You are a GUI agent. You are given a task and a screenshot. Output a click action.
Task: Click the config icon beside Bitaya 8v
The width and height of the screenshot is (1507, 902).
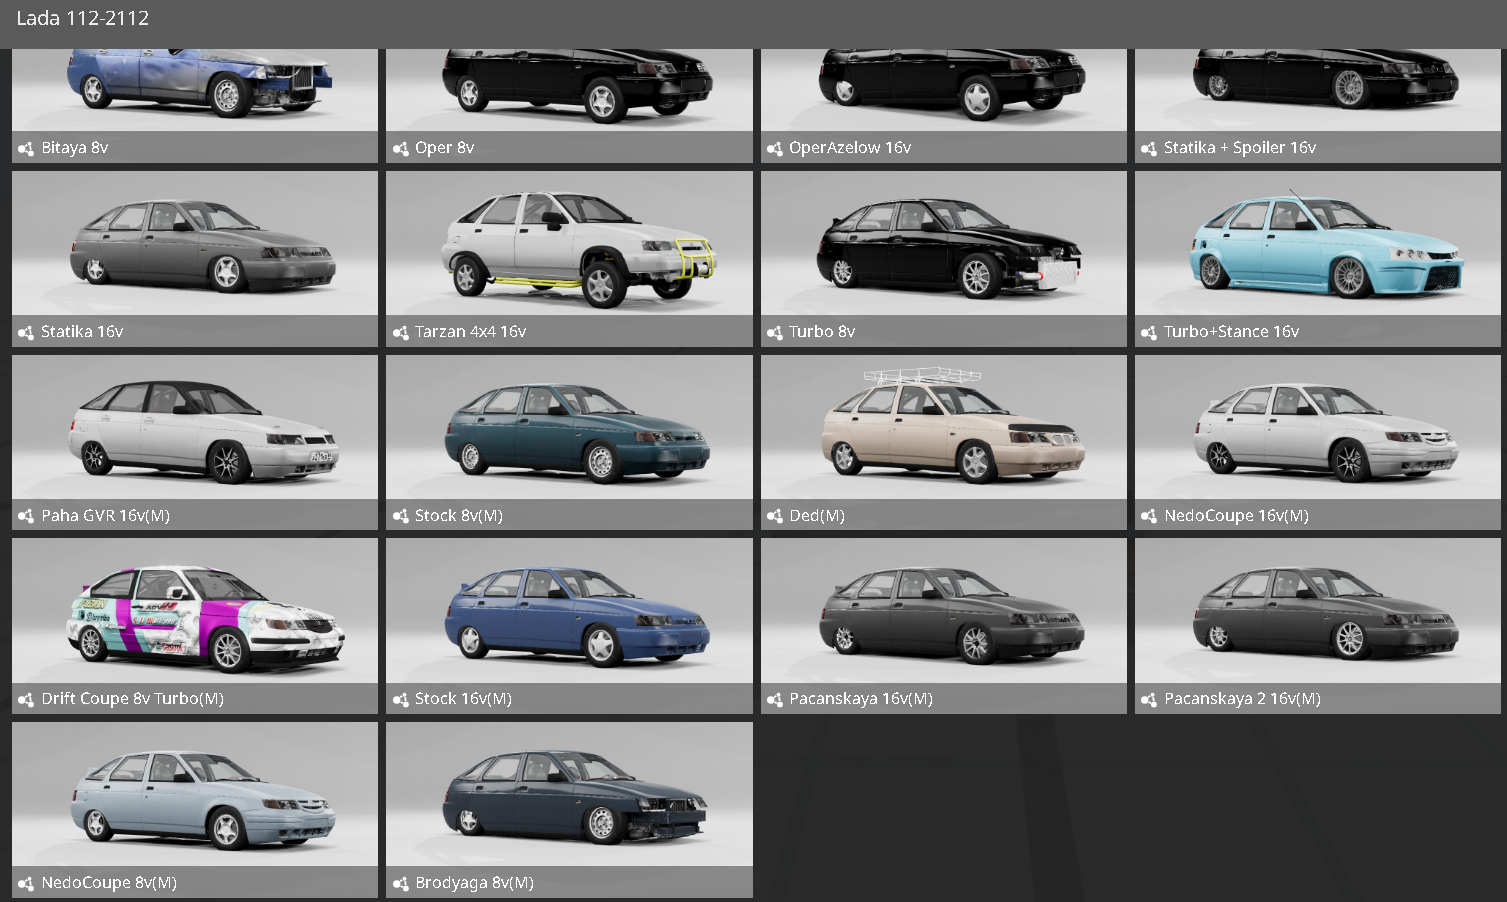(26, 149)
